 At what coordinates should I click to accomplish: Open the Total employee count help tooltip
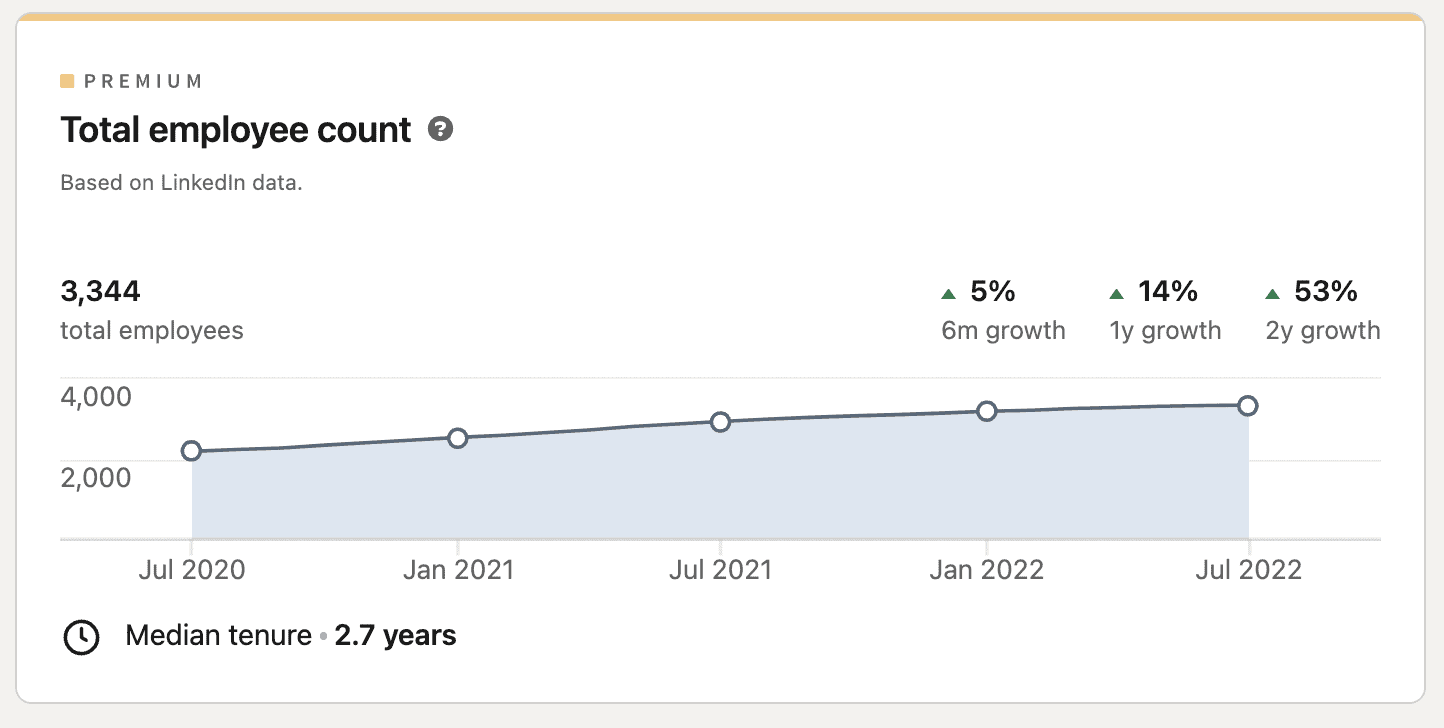click(x=440, y=129)
